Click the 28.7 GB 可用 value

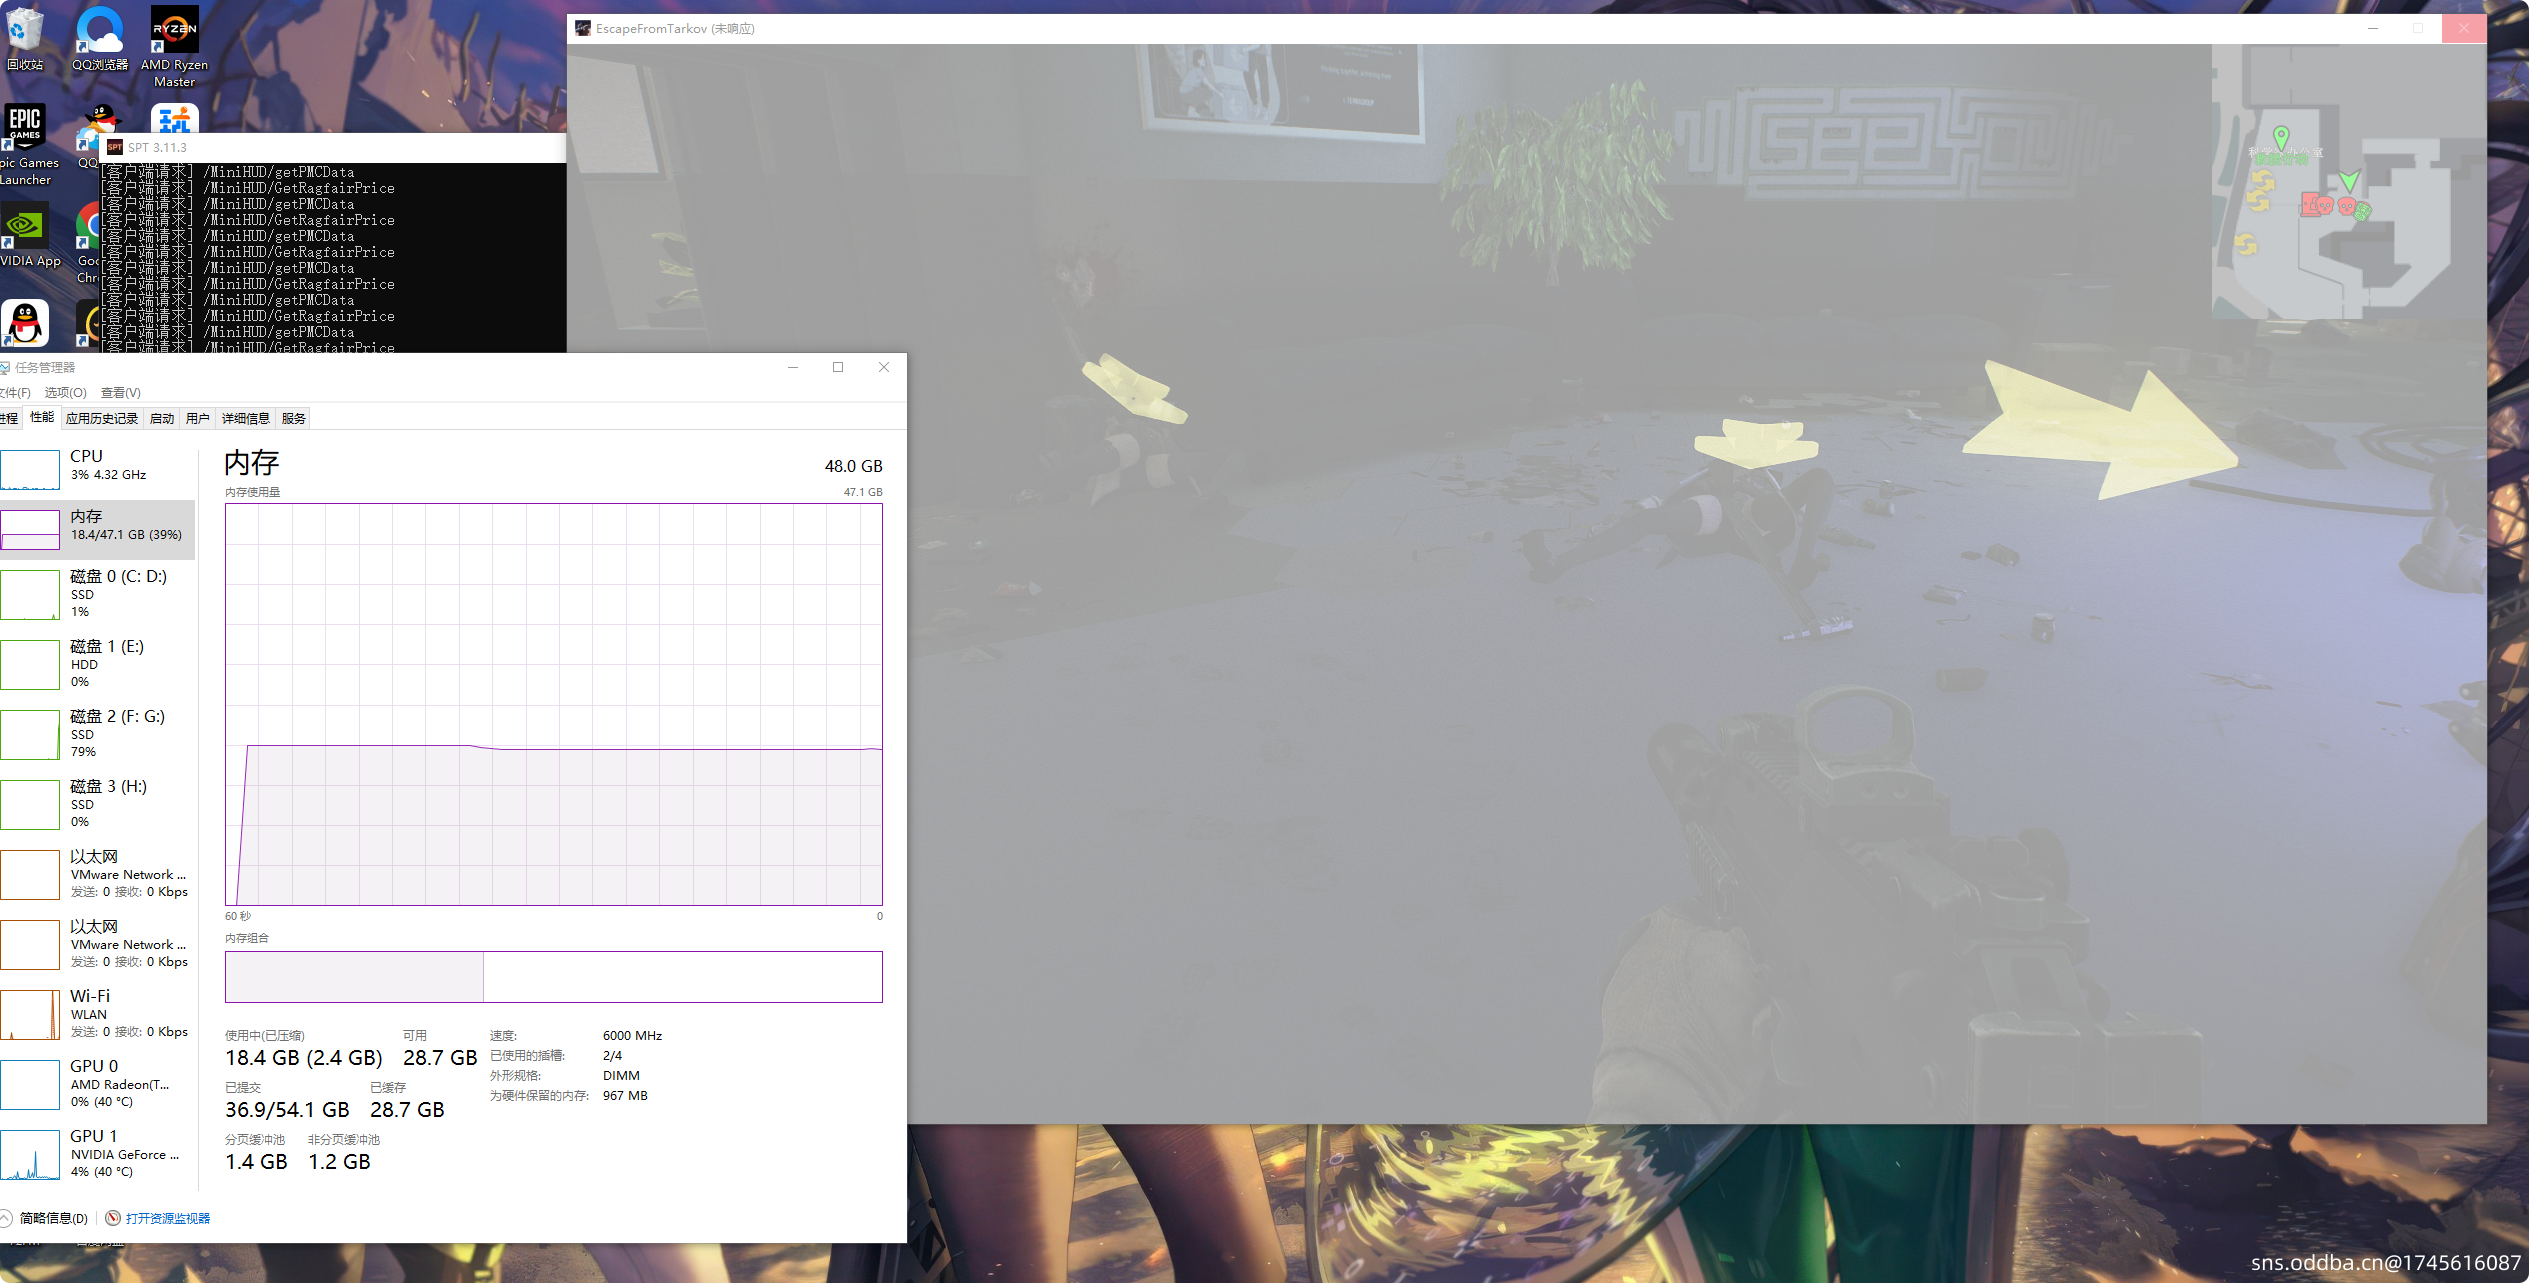coord(440,1058)
